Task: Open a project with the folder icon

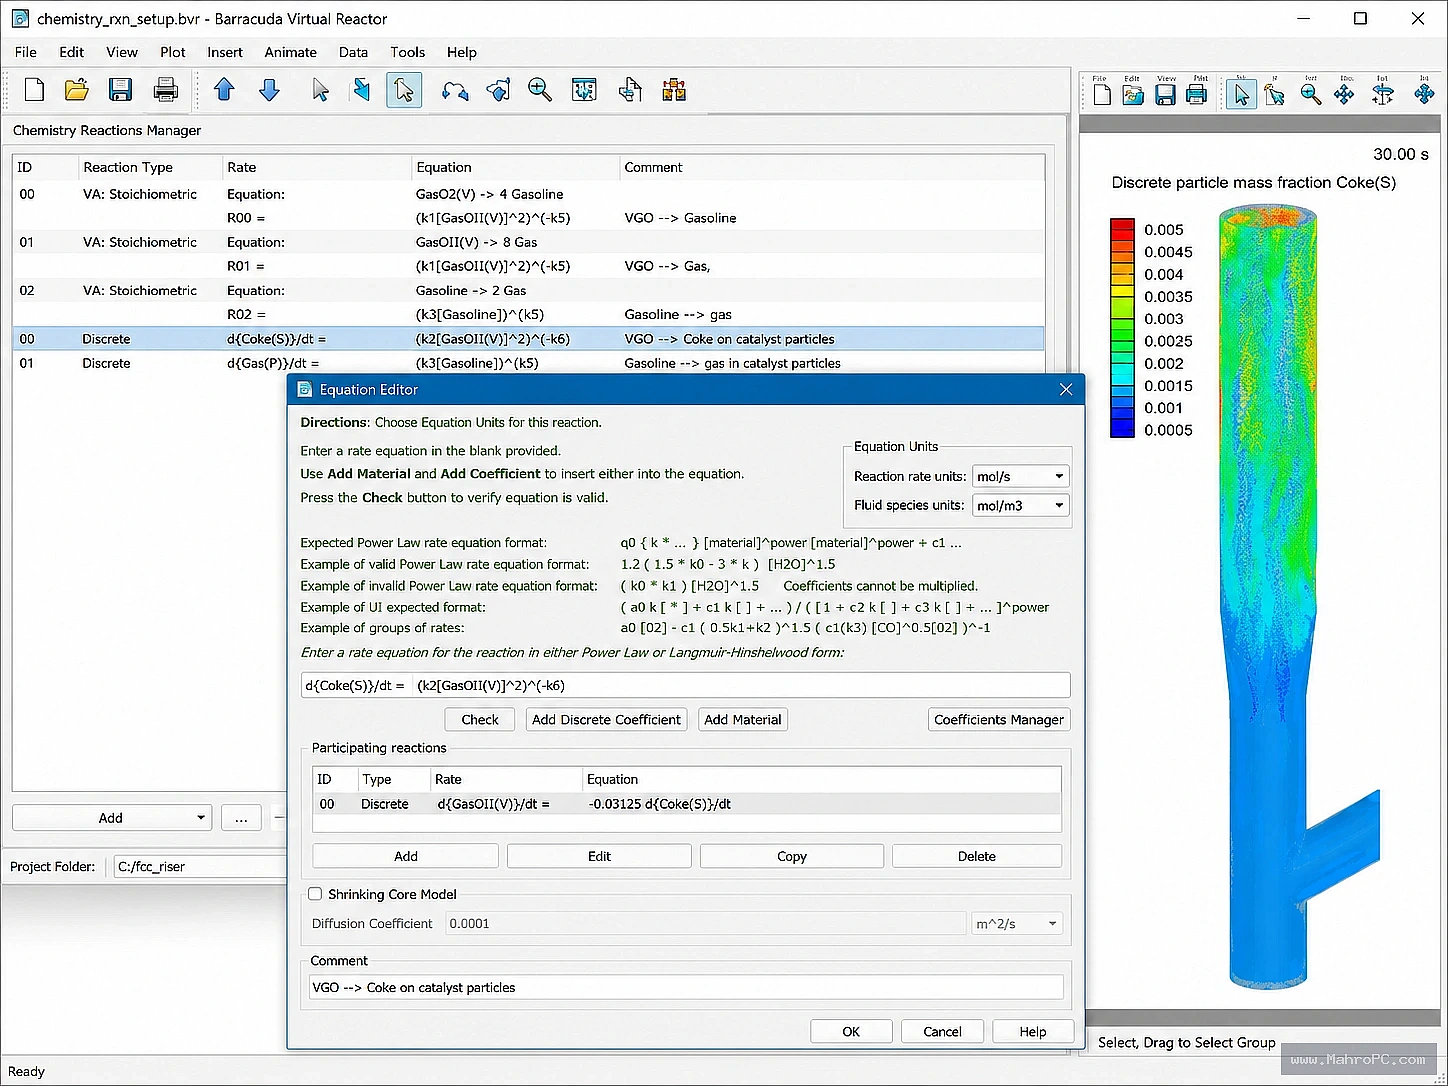Action: (77, 90)
